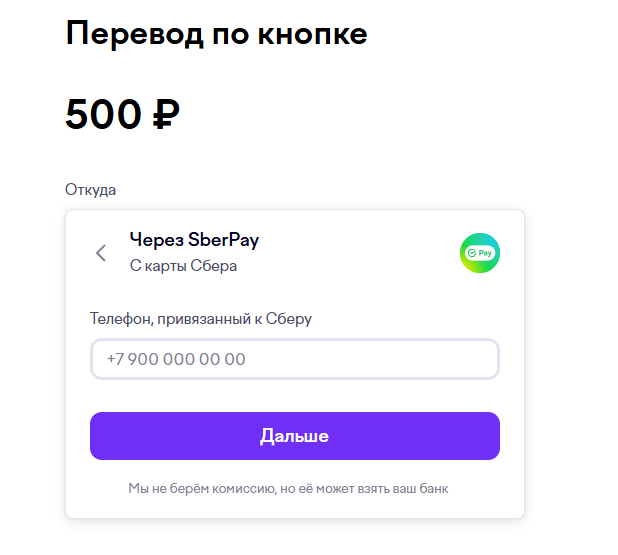
Task: Click the 500 ₽ amount text
Action: (x=122, y=114)
